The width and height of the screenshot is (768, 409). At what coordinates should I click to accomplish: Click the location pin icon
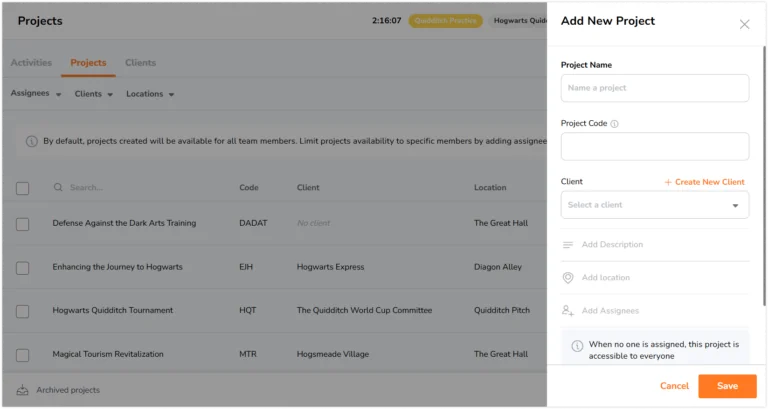pos(568,278)
